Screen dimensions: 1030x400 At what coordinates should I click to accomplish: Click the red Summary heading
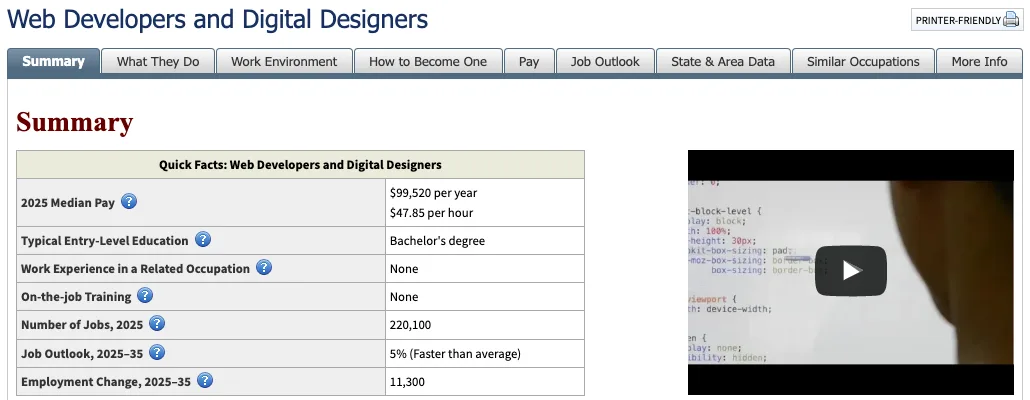click(75, 122)
